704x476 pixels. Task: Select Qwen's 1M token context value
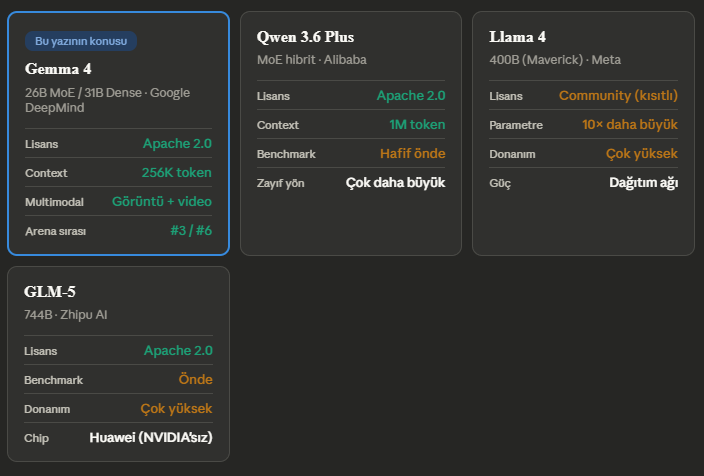(417, 125)
